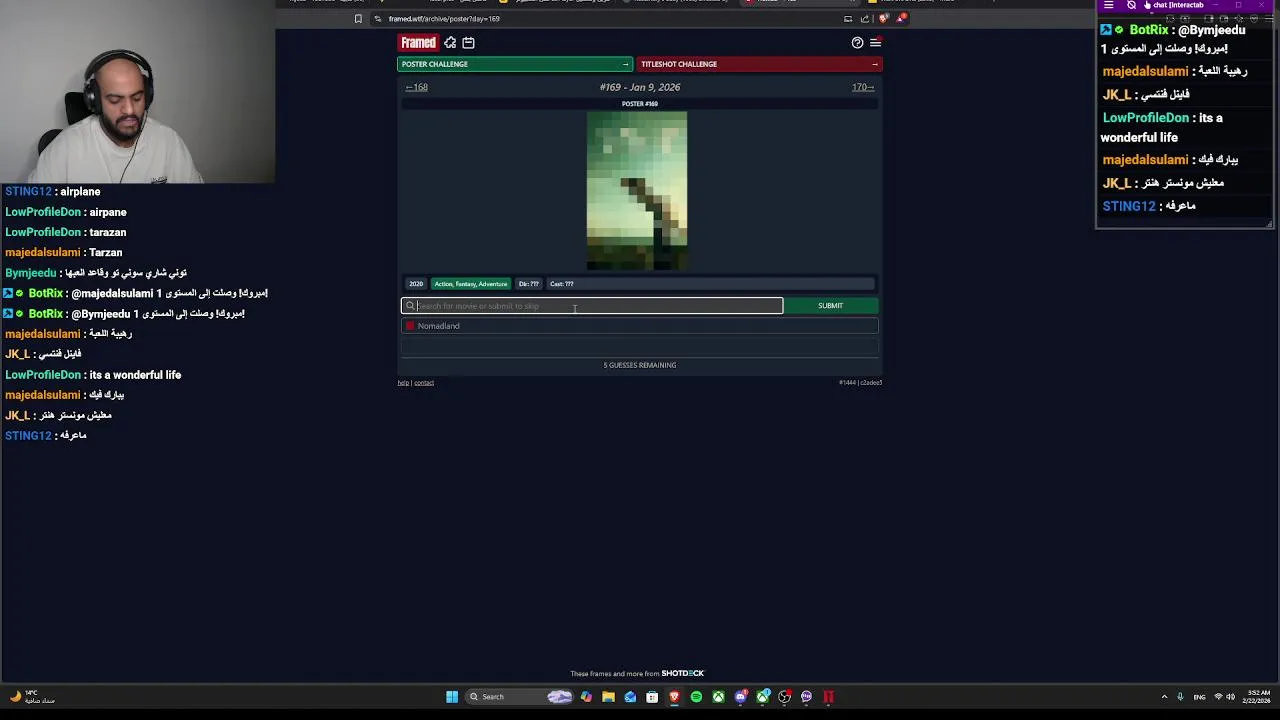The image size is (1280, 720).
Task: Open File Explorer from the taskbar
Action: pyautogui.click(x=608, y=697)
